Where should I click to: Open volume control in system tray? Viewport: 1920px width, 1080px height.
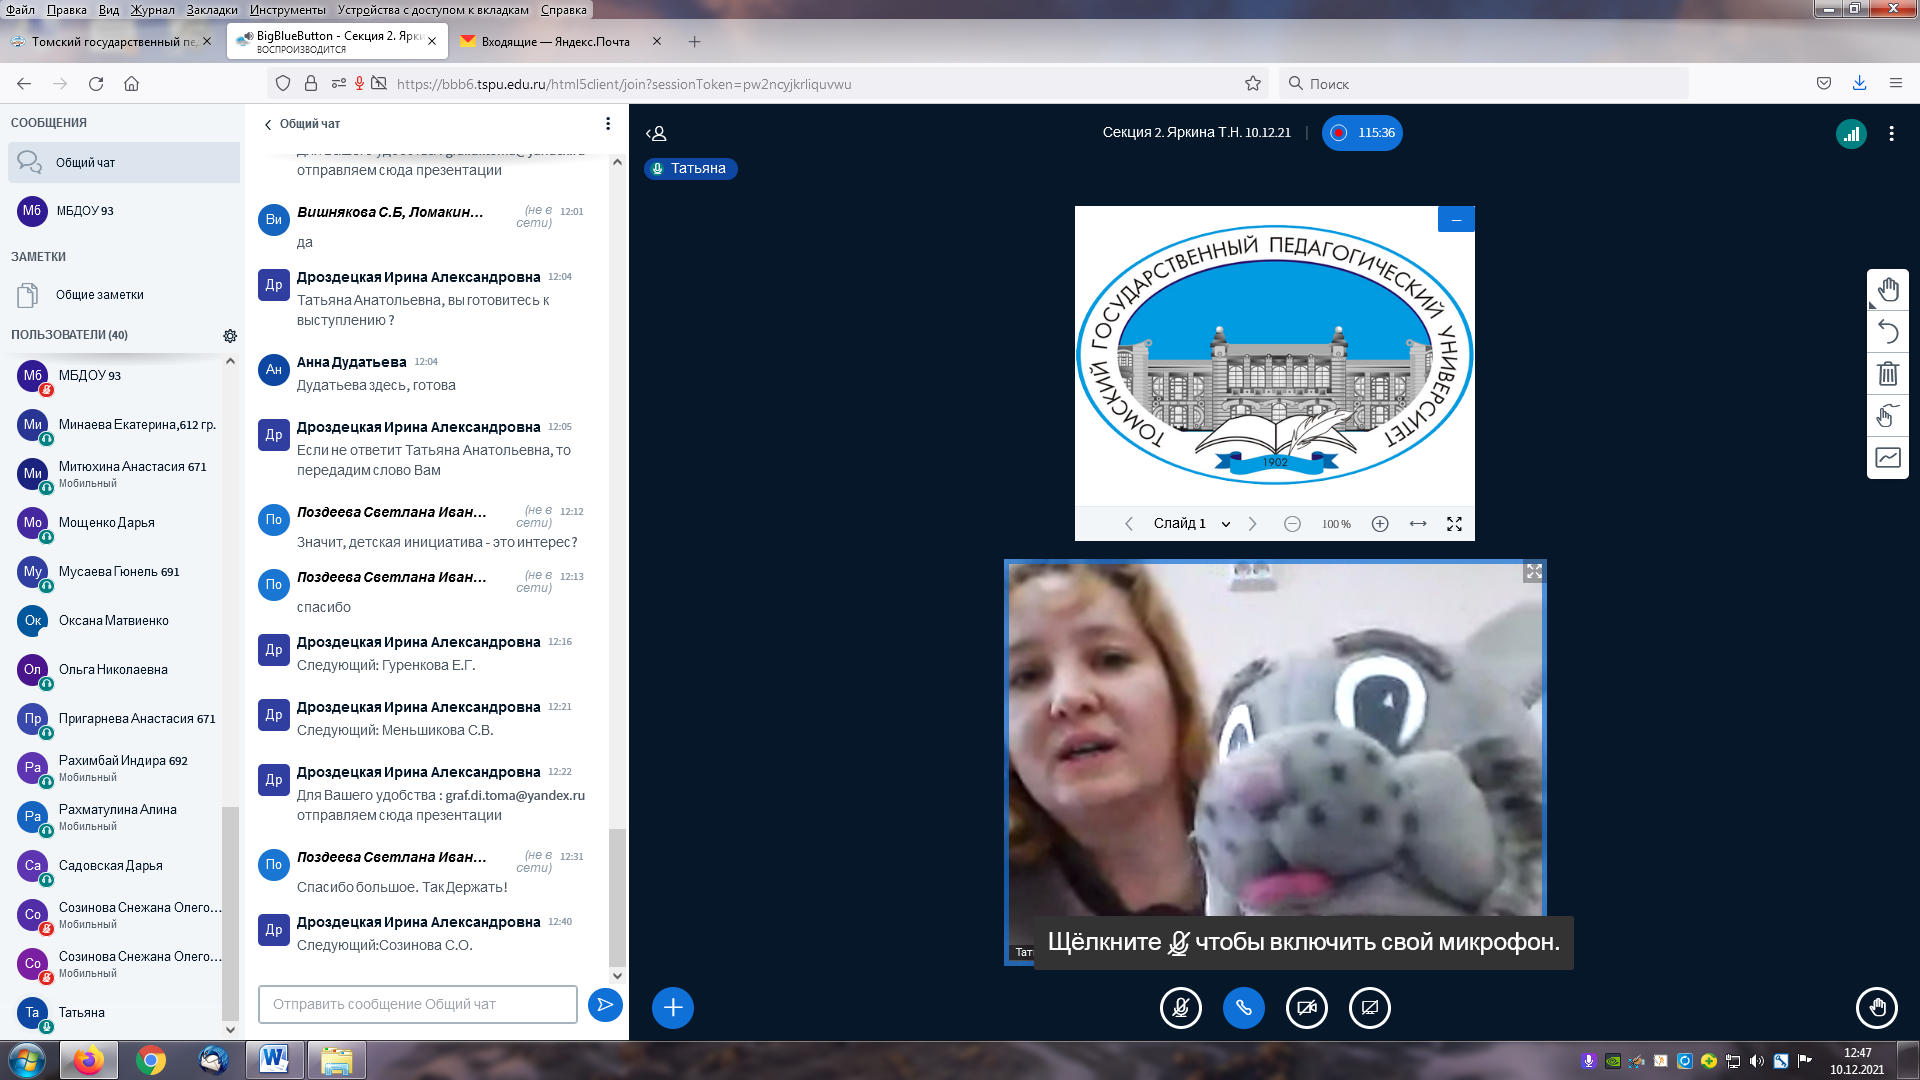pos(1757,1061)
